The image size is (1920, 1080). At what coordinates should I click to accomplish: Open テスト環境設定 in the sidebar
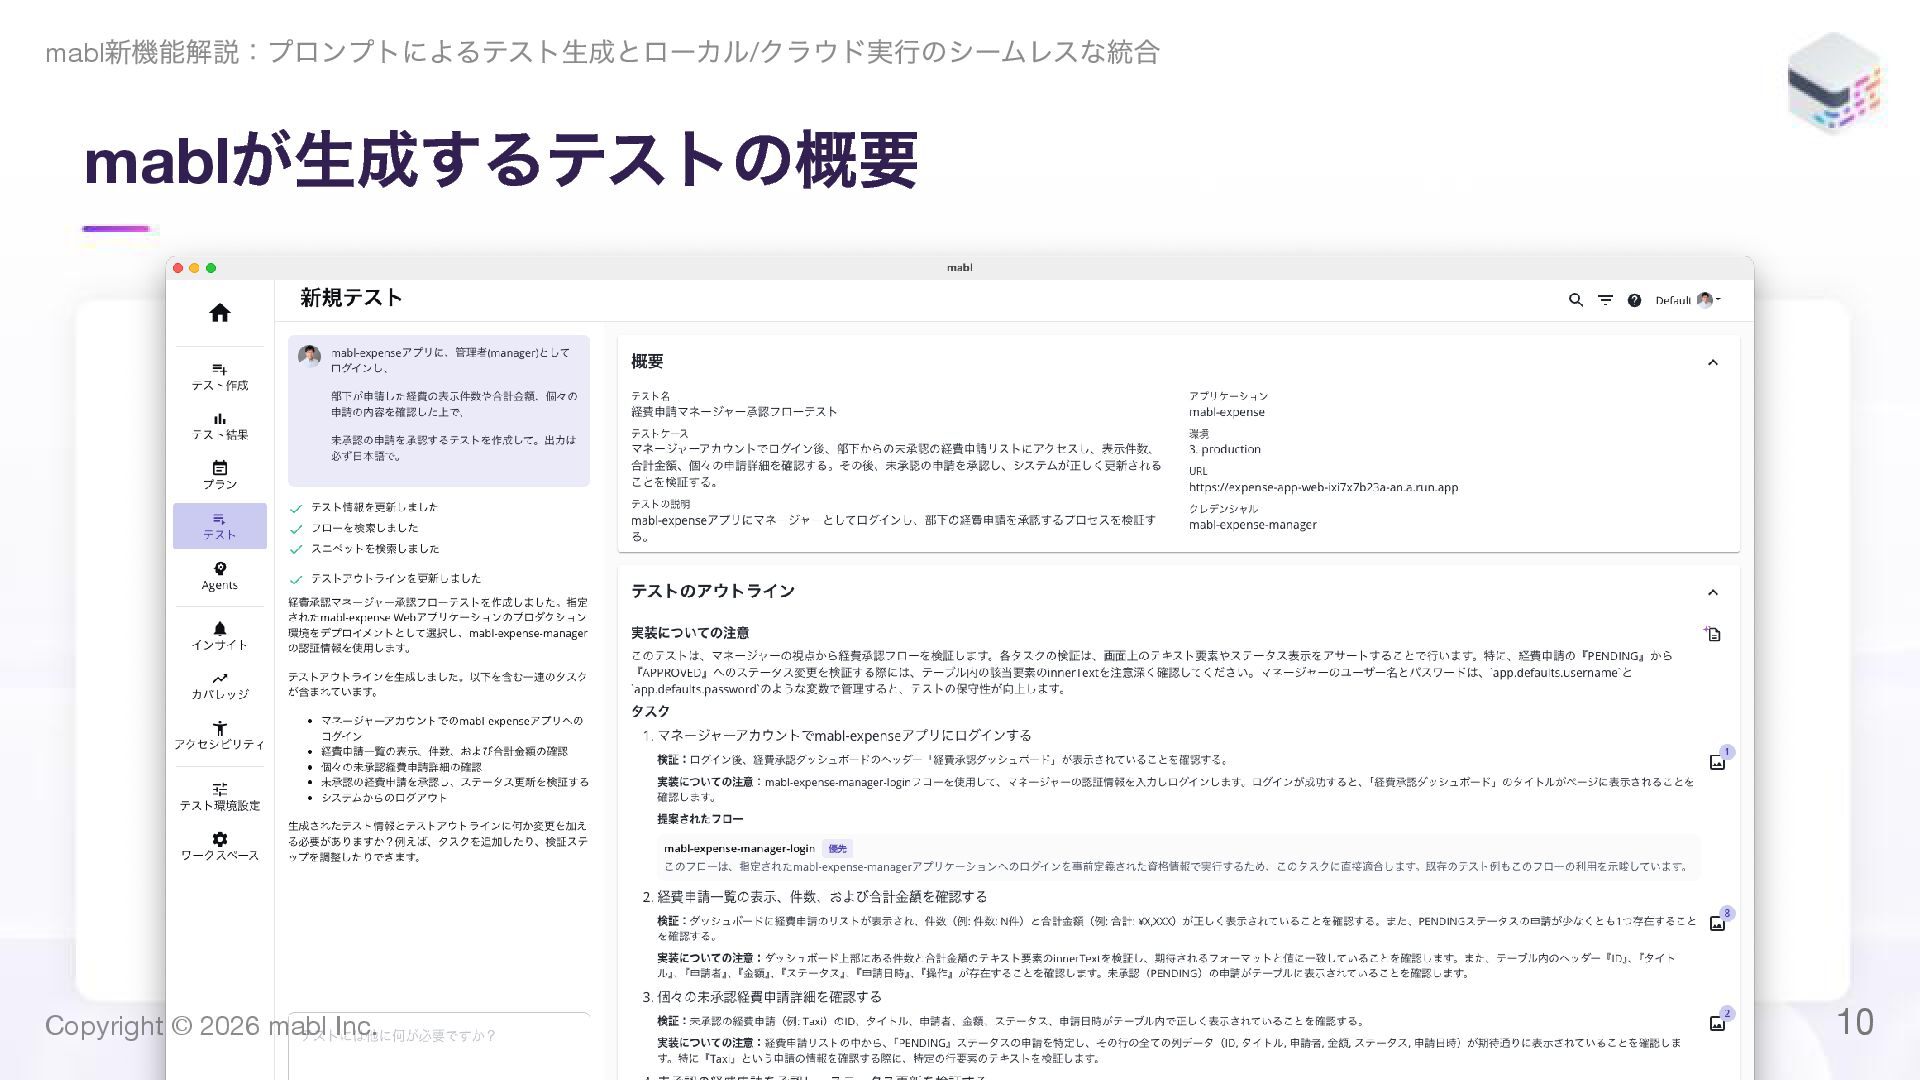(x=220, y=796)
